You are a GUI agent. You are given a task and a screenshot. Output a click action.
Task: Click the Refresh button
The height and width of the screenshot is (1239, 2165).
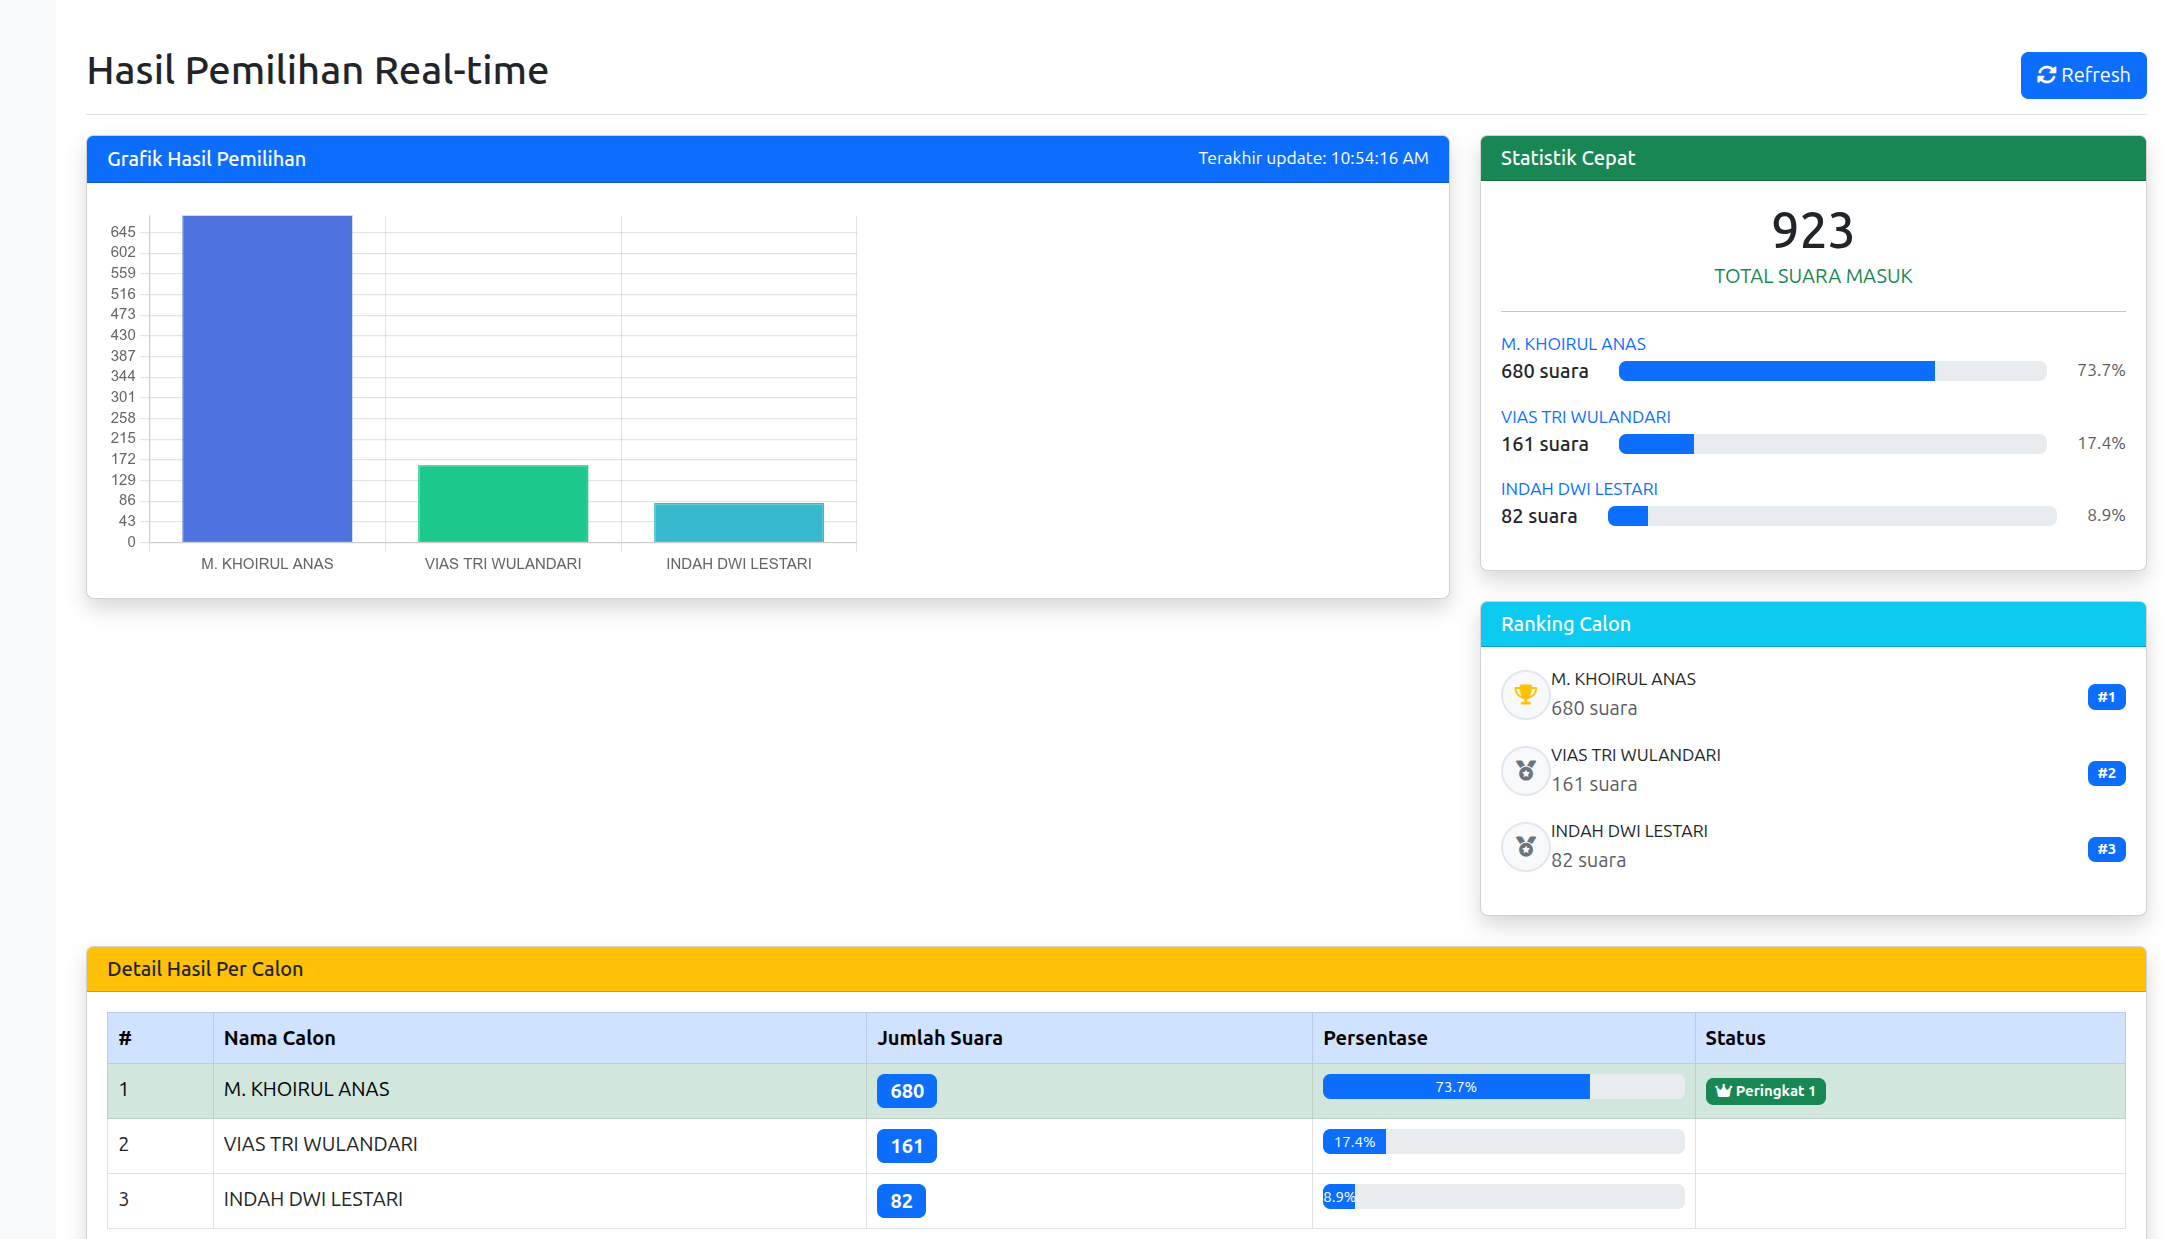[2083, 75]
